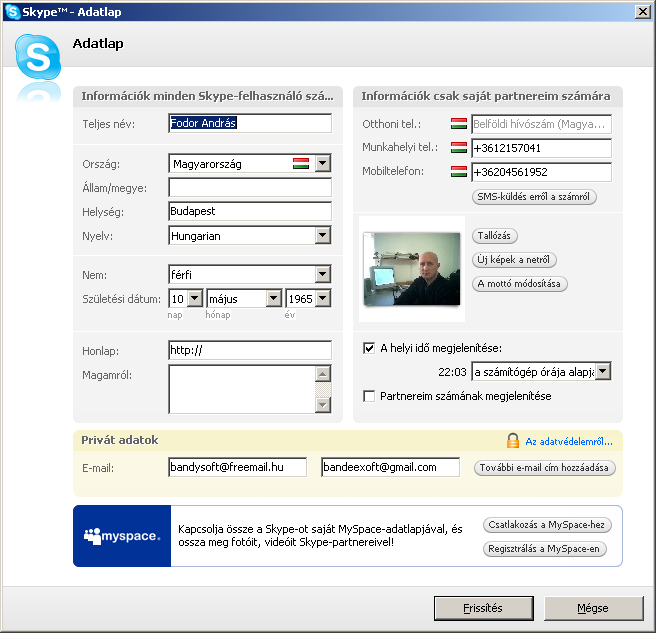This screenshot has width=656, height=633.
Task: Click Csatlakozás a MySpace-hez button
Action: (547, 525)
